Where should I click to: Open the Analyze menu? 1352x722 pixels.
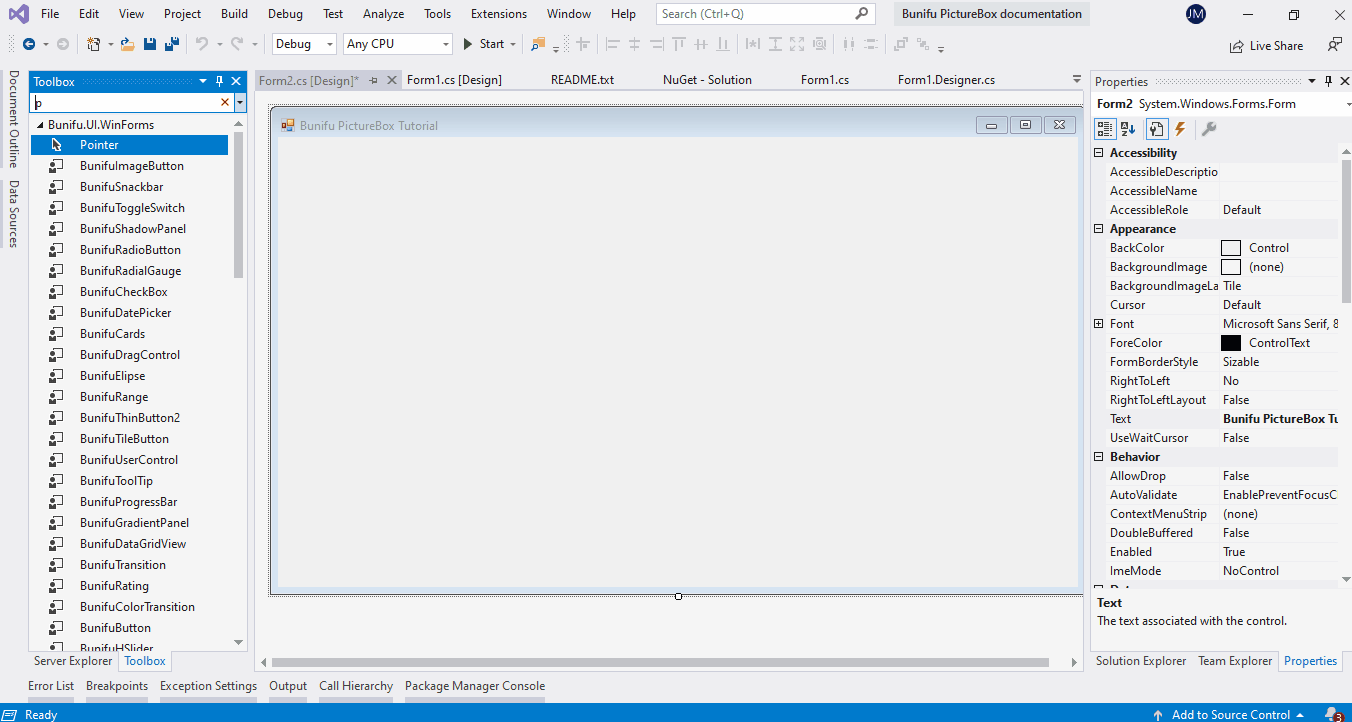[x=384, y=14]
